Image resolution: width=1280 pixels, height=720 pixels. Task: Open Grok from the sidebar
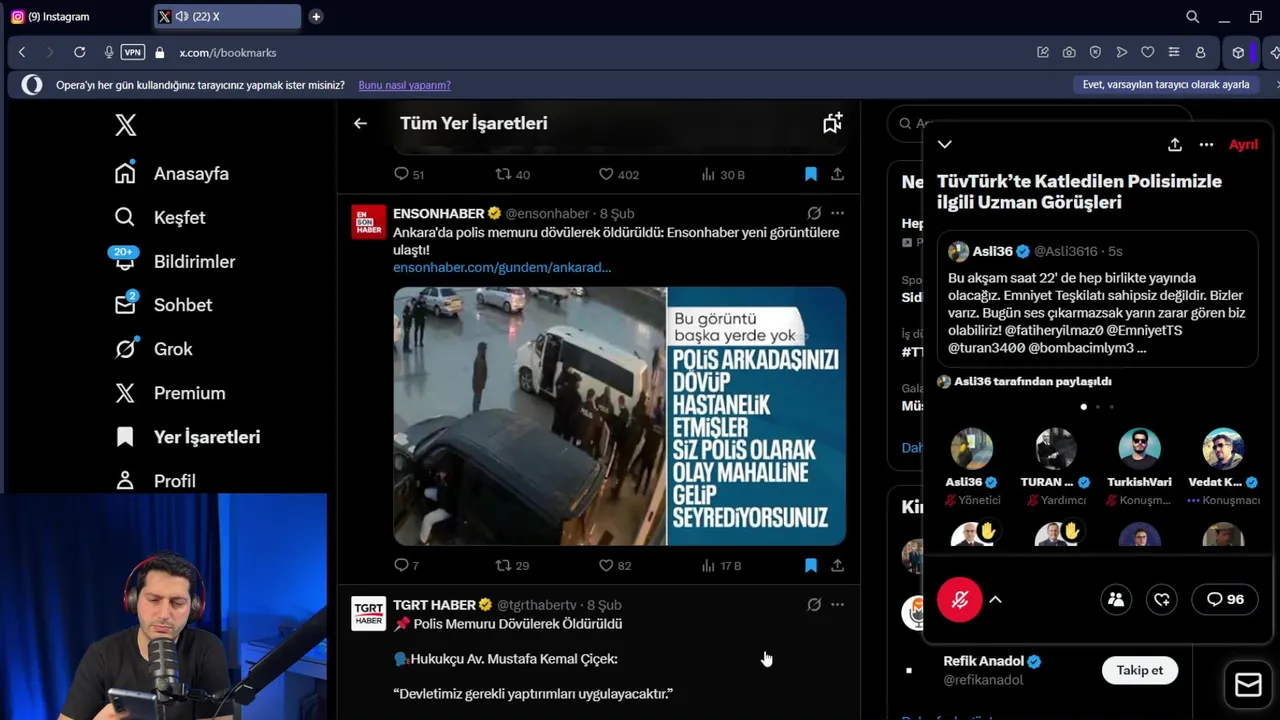point(125,349)
